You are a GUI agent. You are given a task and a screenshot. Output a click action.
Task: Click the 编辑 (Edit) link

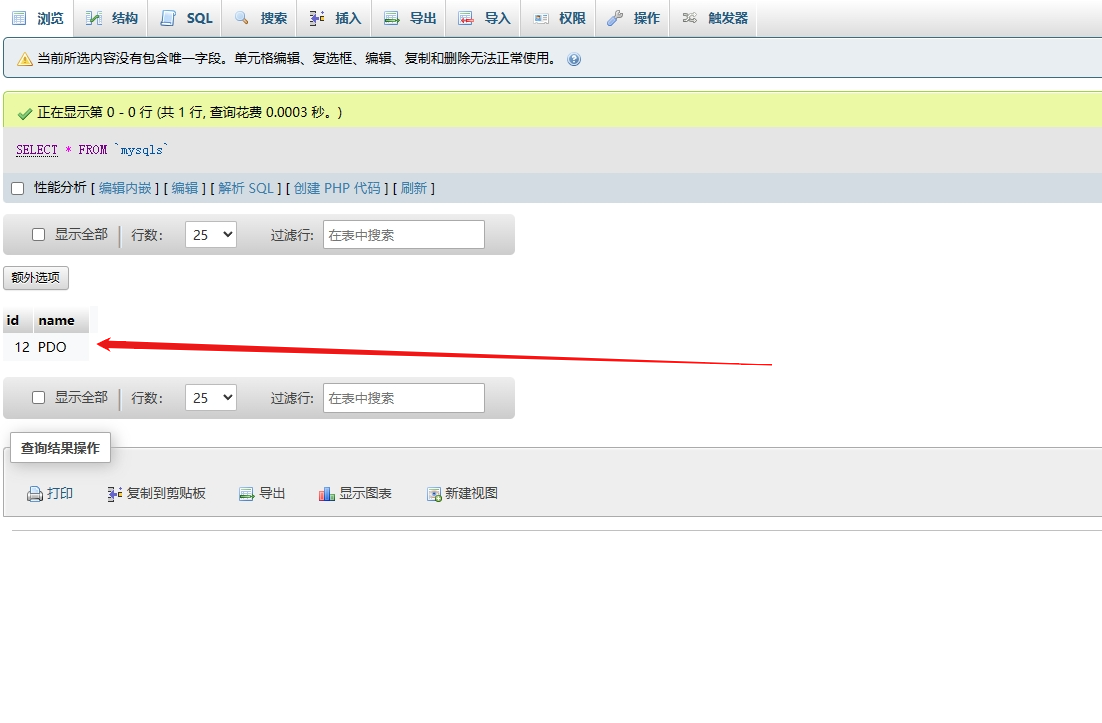coord(185,187)
